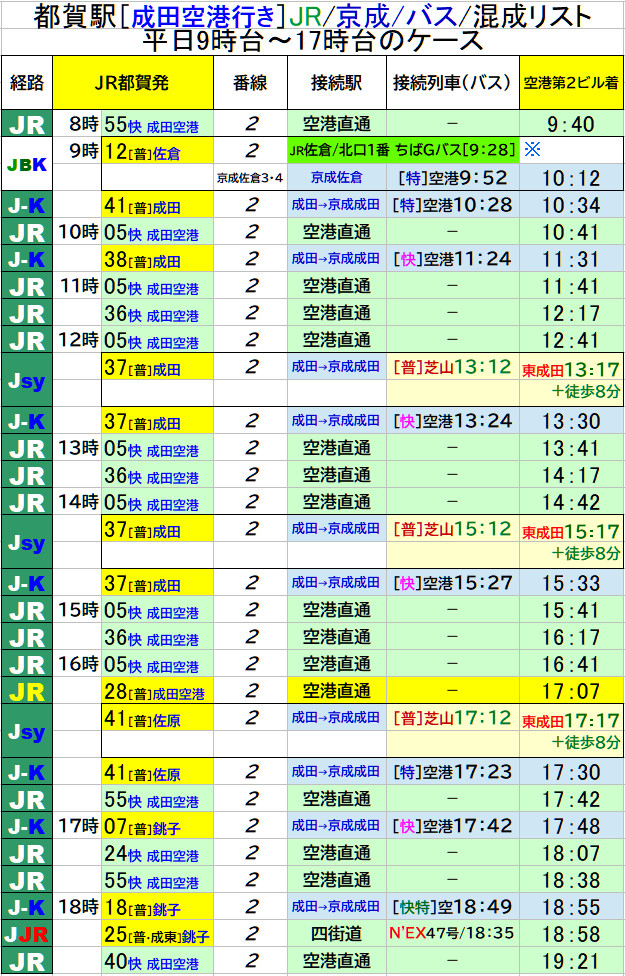The width and height of the screenshot is (625, 976).
Task: Select the yellow-text JR route badge
Action: (26, 691)
